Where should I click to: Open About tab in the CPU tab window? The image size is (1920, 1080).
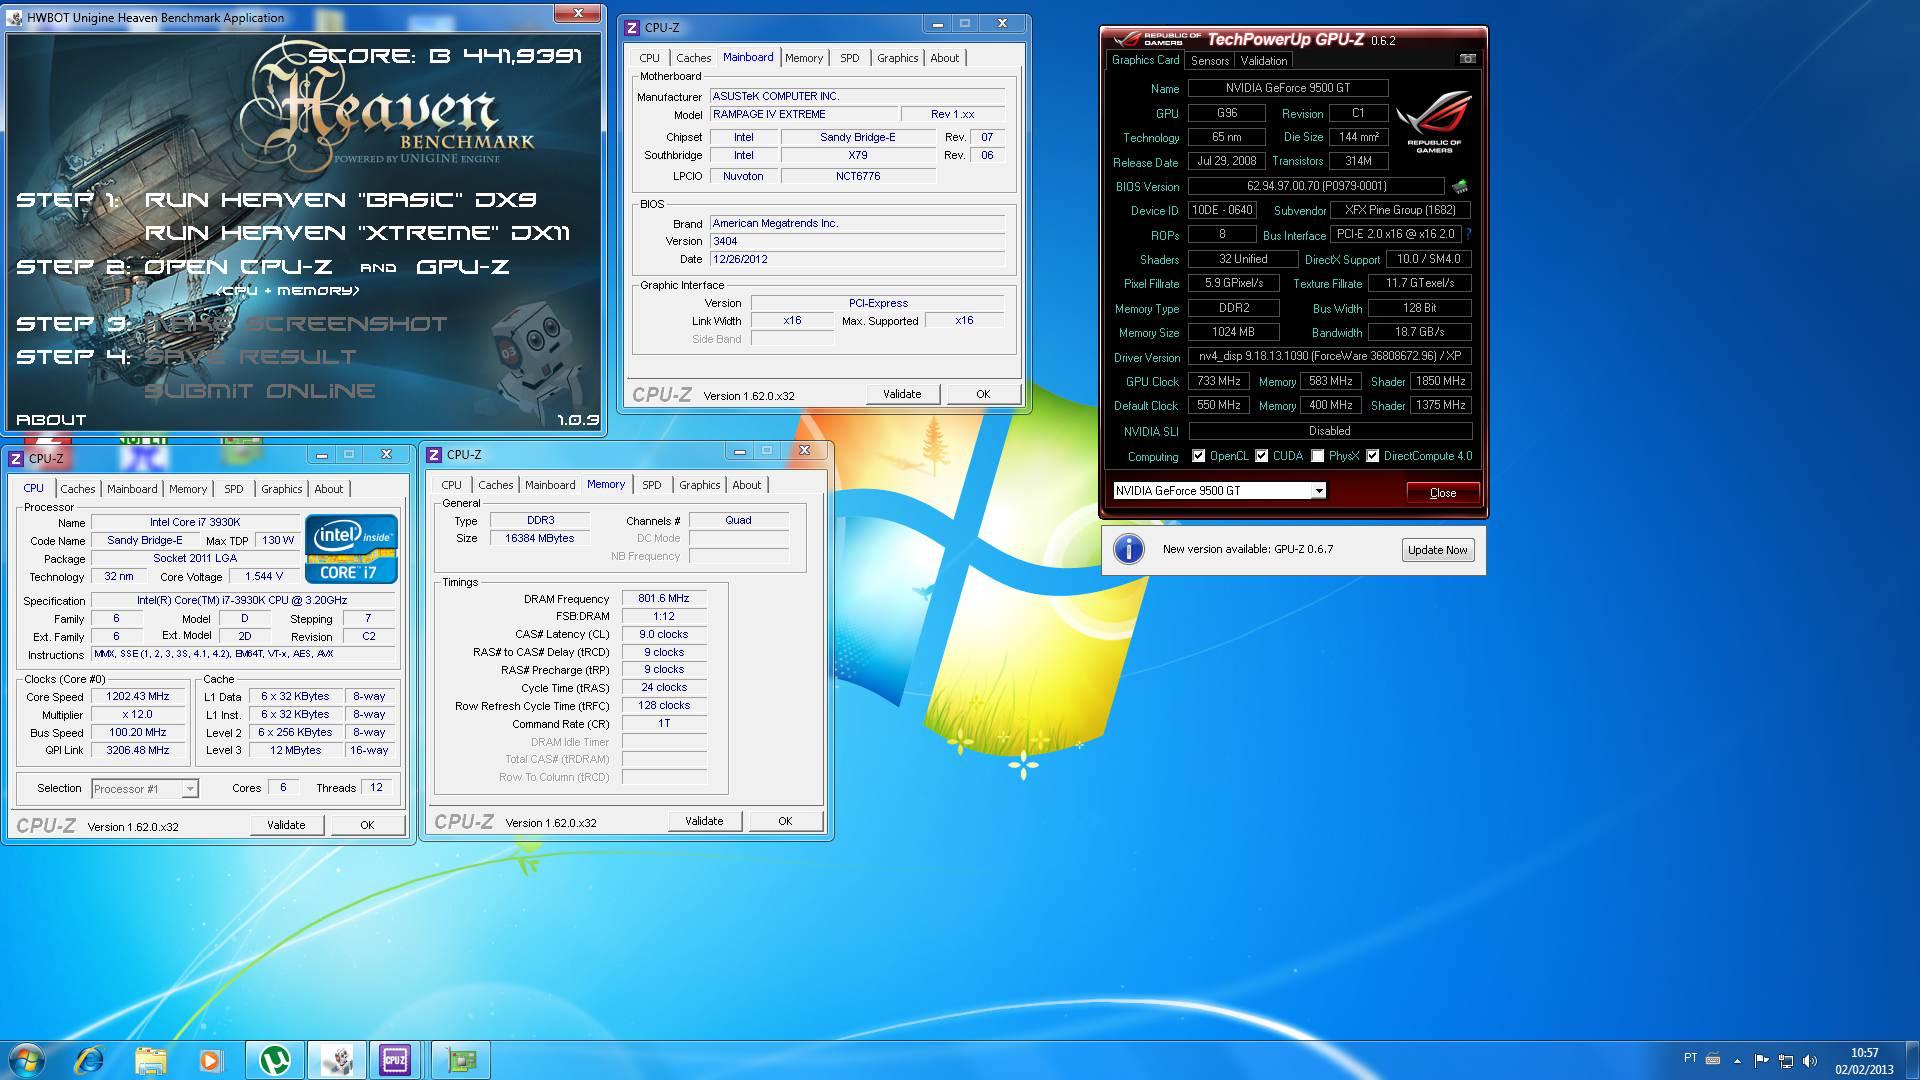(x=328, y=489)
